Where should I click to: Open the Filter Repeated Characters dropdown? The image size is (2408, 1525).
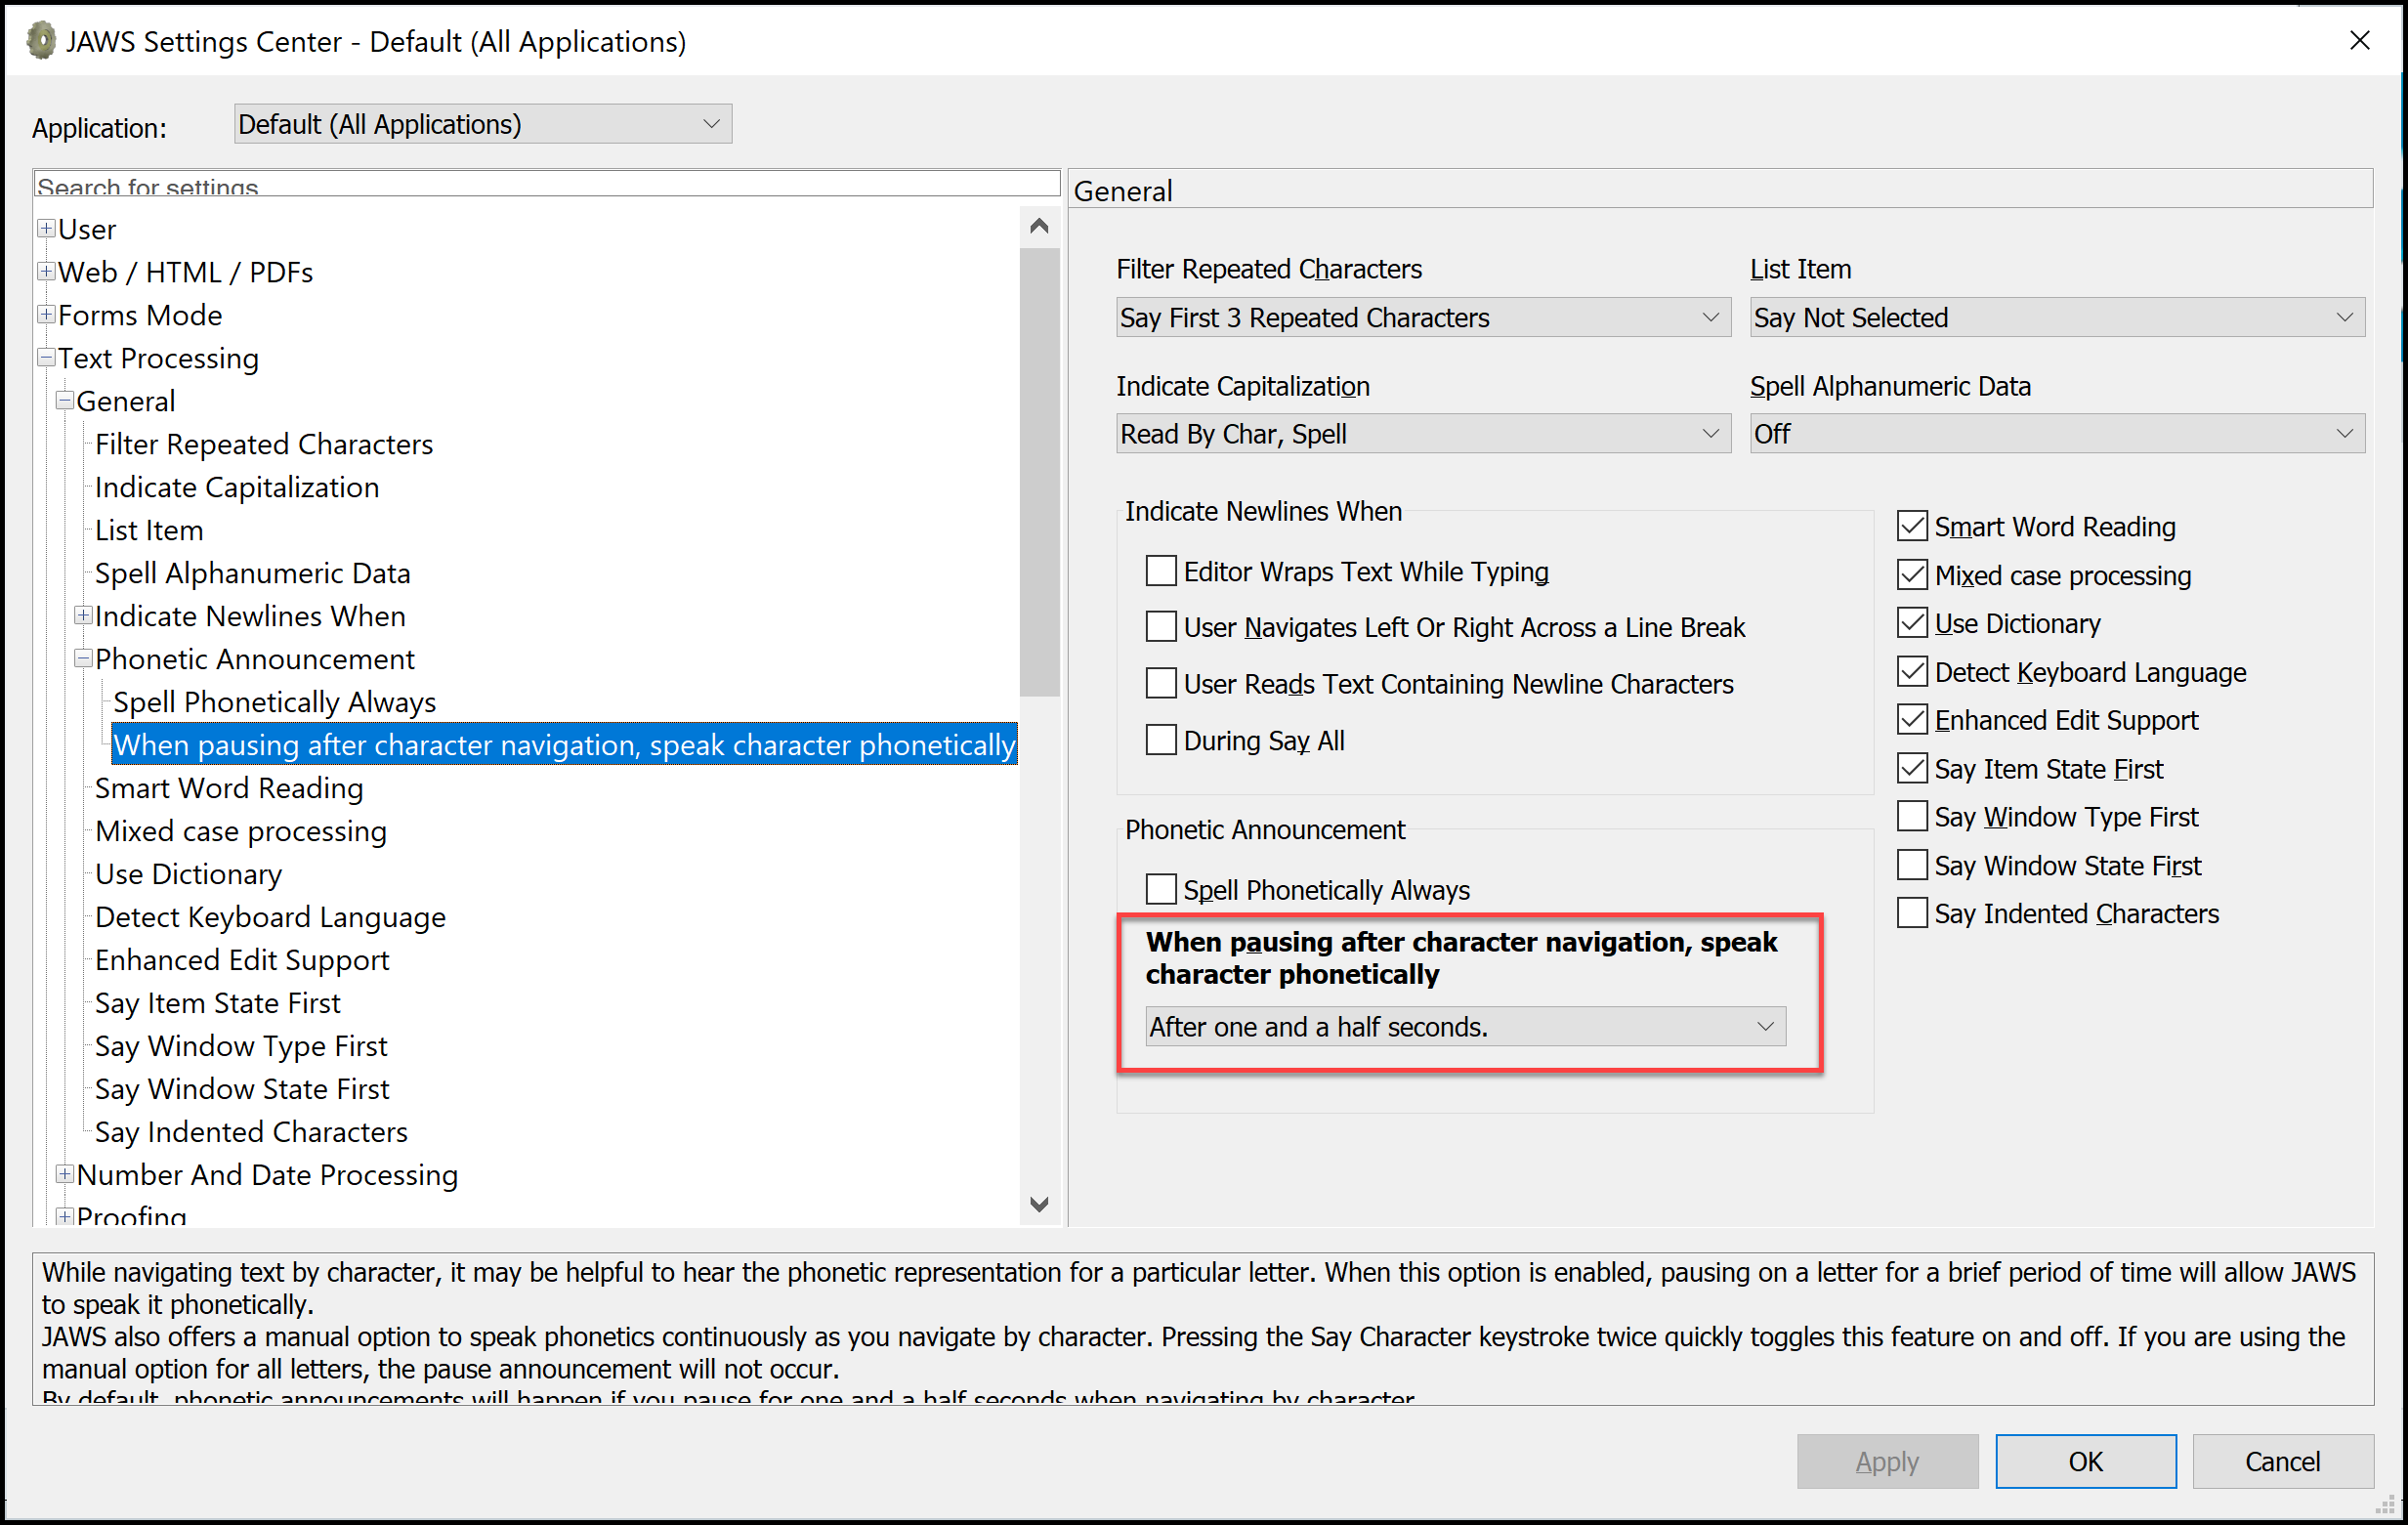(x=1423, y=318)
